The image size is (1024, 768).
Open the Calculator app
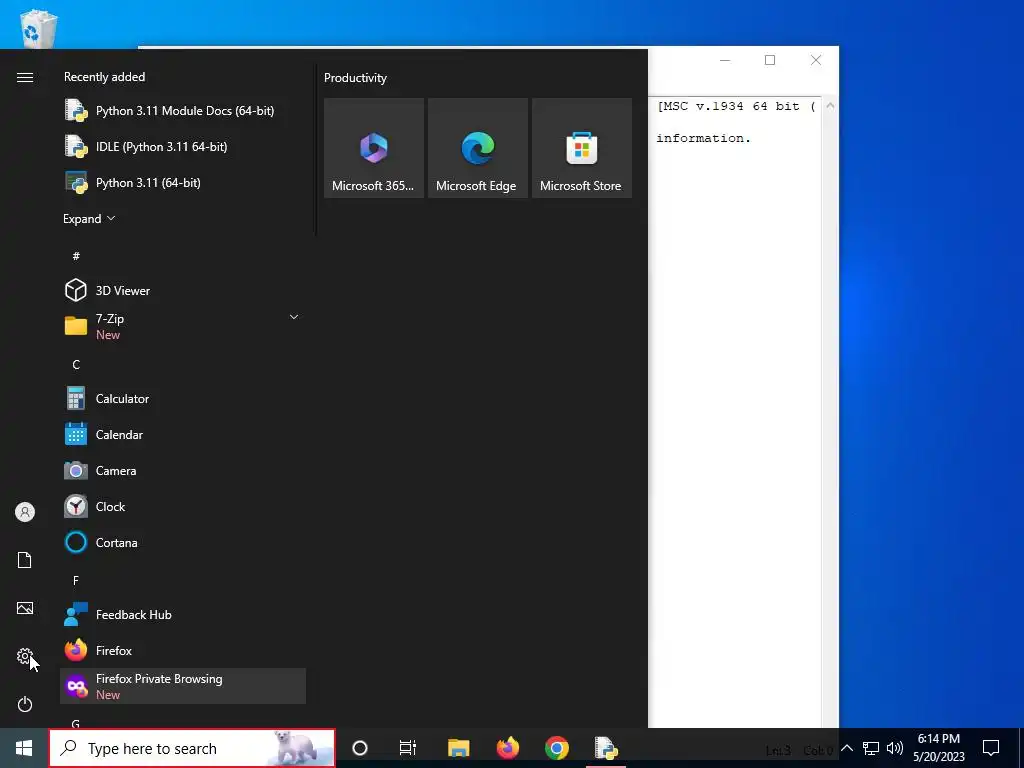(x=183, y=398)
